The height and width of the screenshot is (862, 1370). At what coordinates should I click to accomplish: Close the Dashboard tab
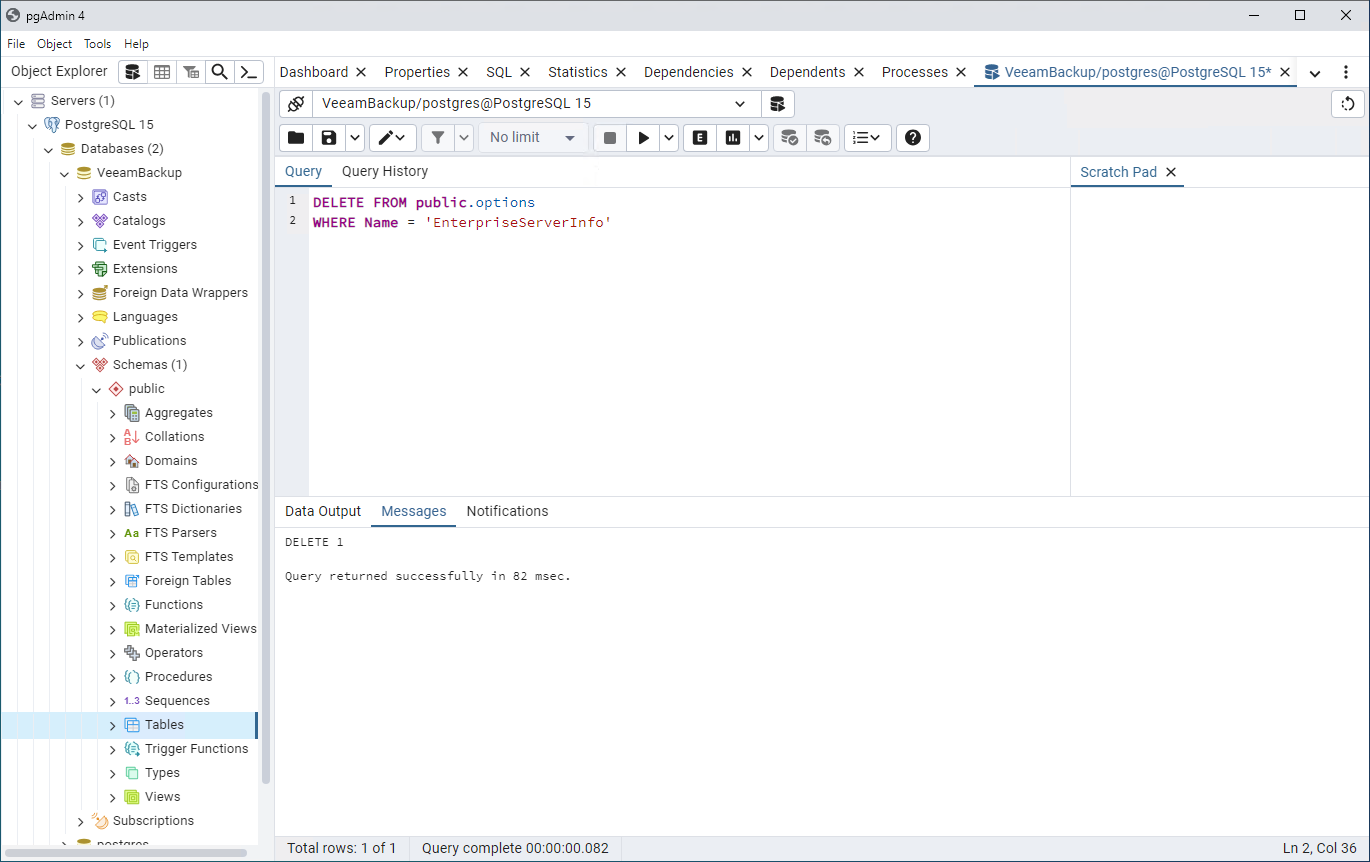[x=361, y=72]
